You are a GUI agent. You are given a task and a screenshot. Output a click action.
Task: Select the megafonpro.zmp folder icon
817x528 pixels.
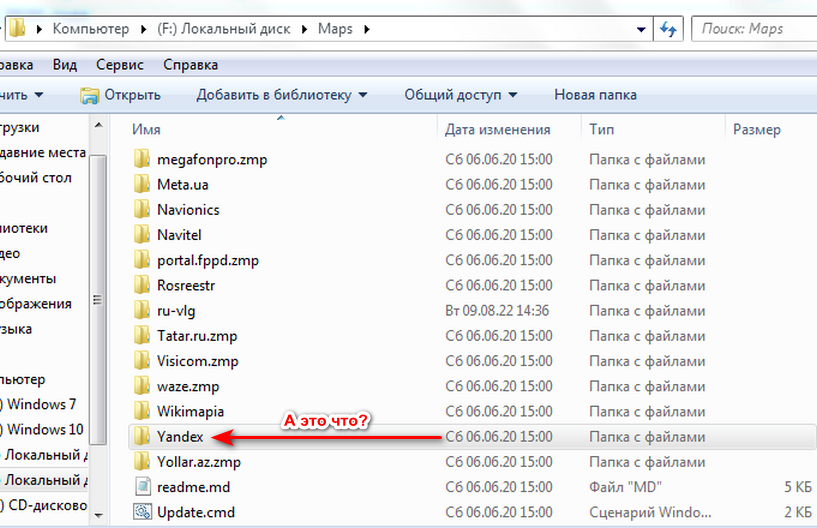(x=141, y=159)
